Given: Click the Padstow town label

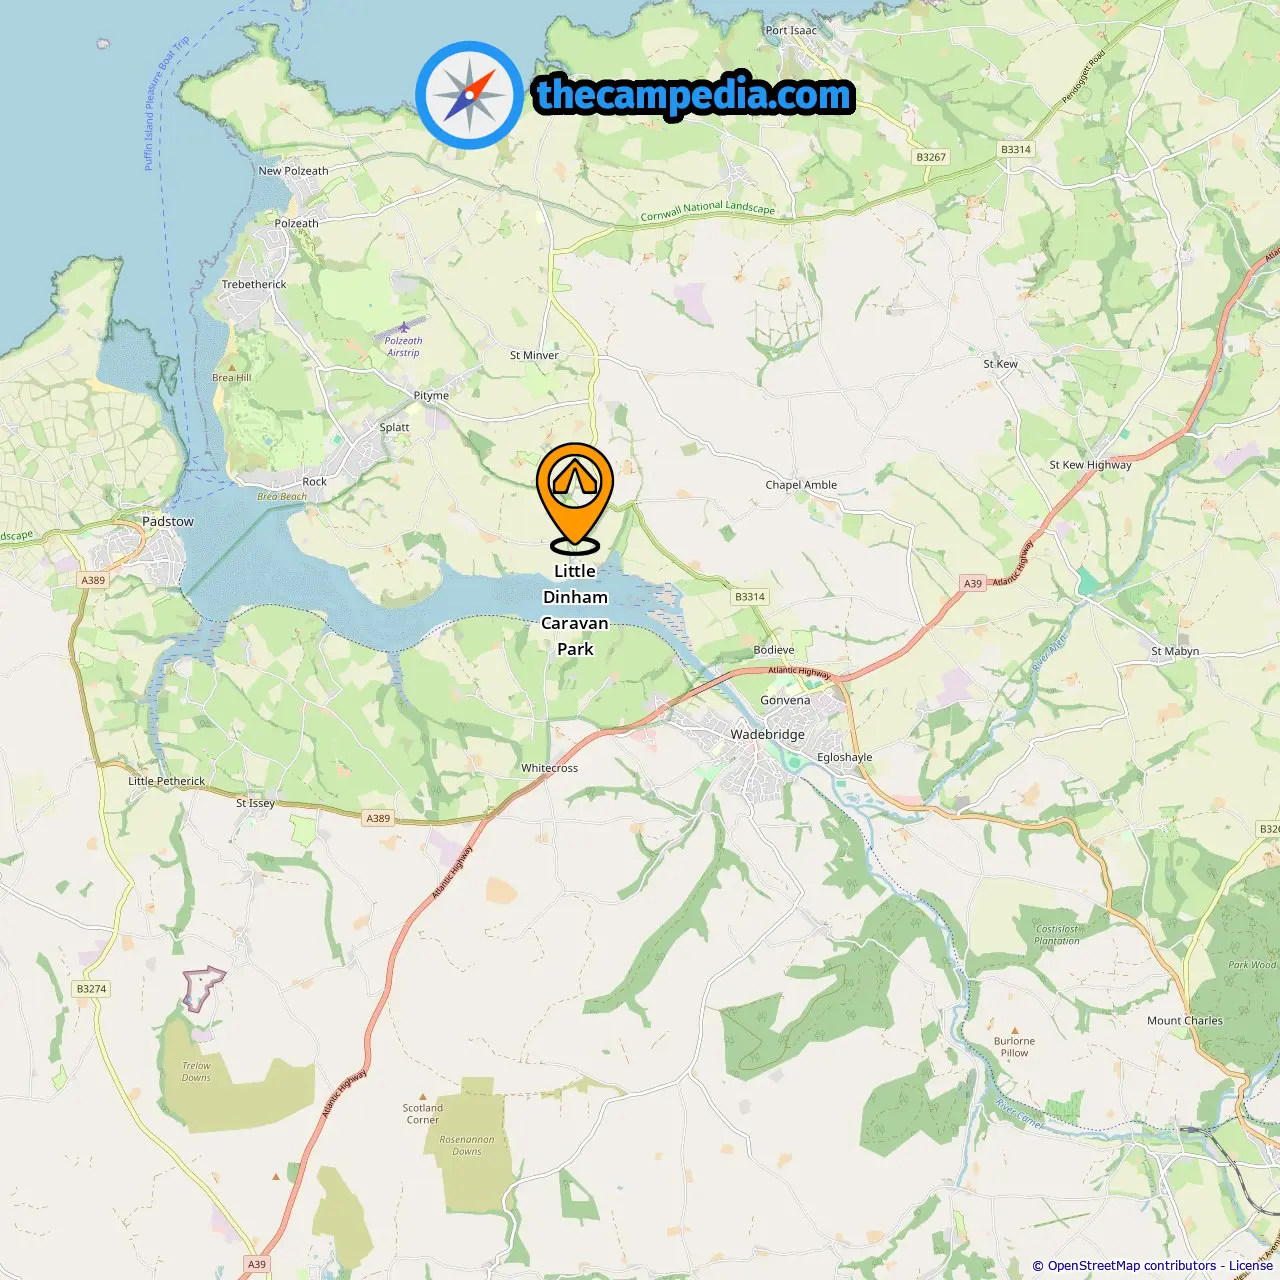Looking at the screenshot, I should [x=168, y=522].
